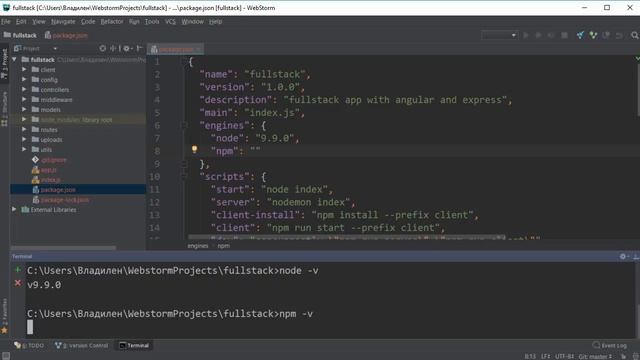This screenshot has width=640, height=360.
Task: Click the Project panel horizontal scrollbar
Action: [63, 247]
